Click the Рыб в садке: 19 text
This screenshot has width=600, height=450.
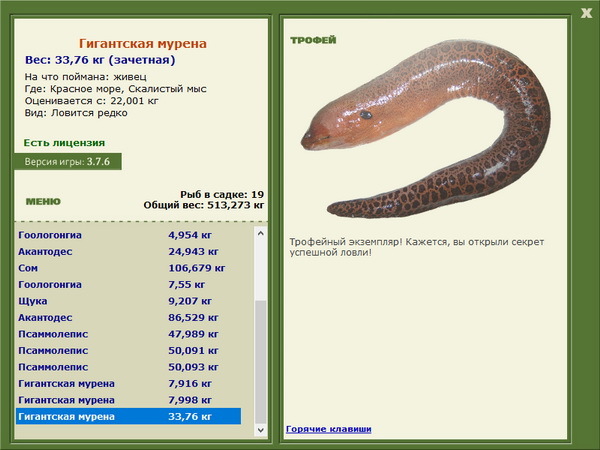tap(222, 194)
